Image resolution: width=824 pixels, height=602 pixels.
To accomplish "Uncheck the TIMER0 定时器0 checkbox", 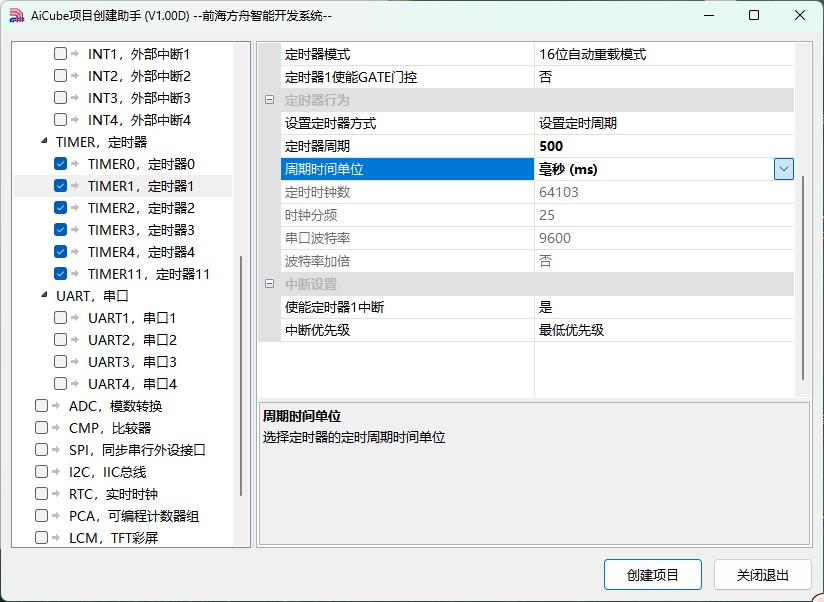I will click(x=60, y=163).
